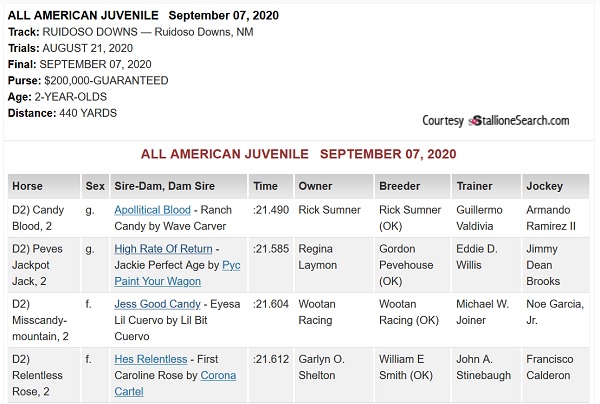Follow the Pyc Paint Your Wagon link

coord(177,273)
